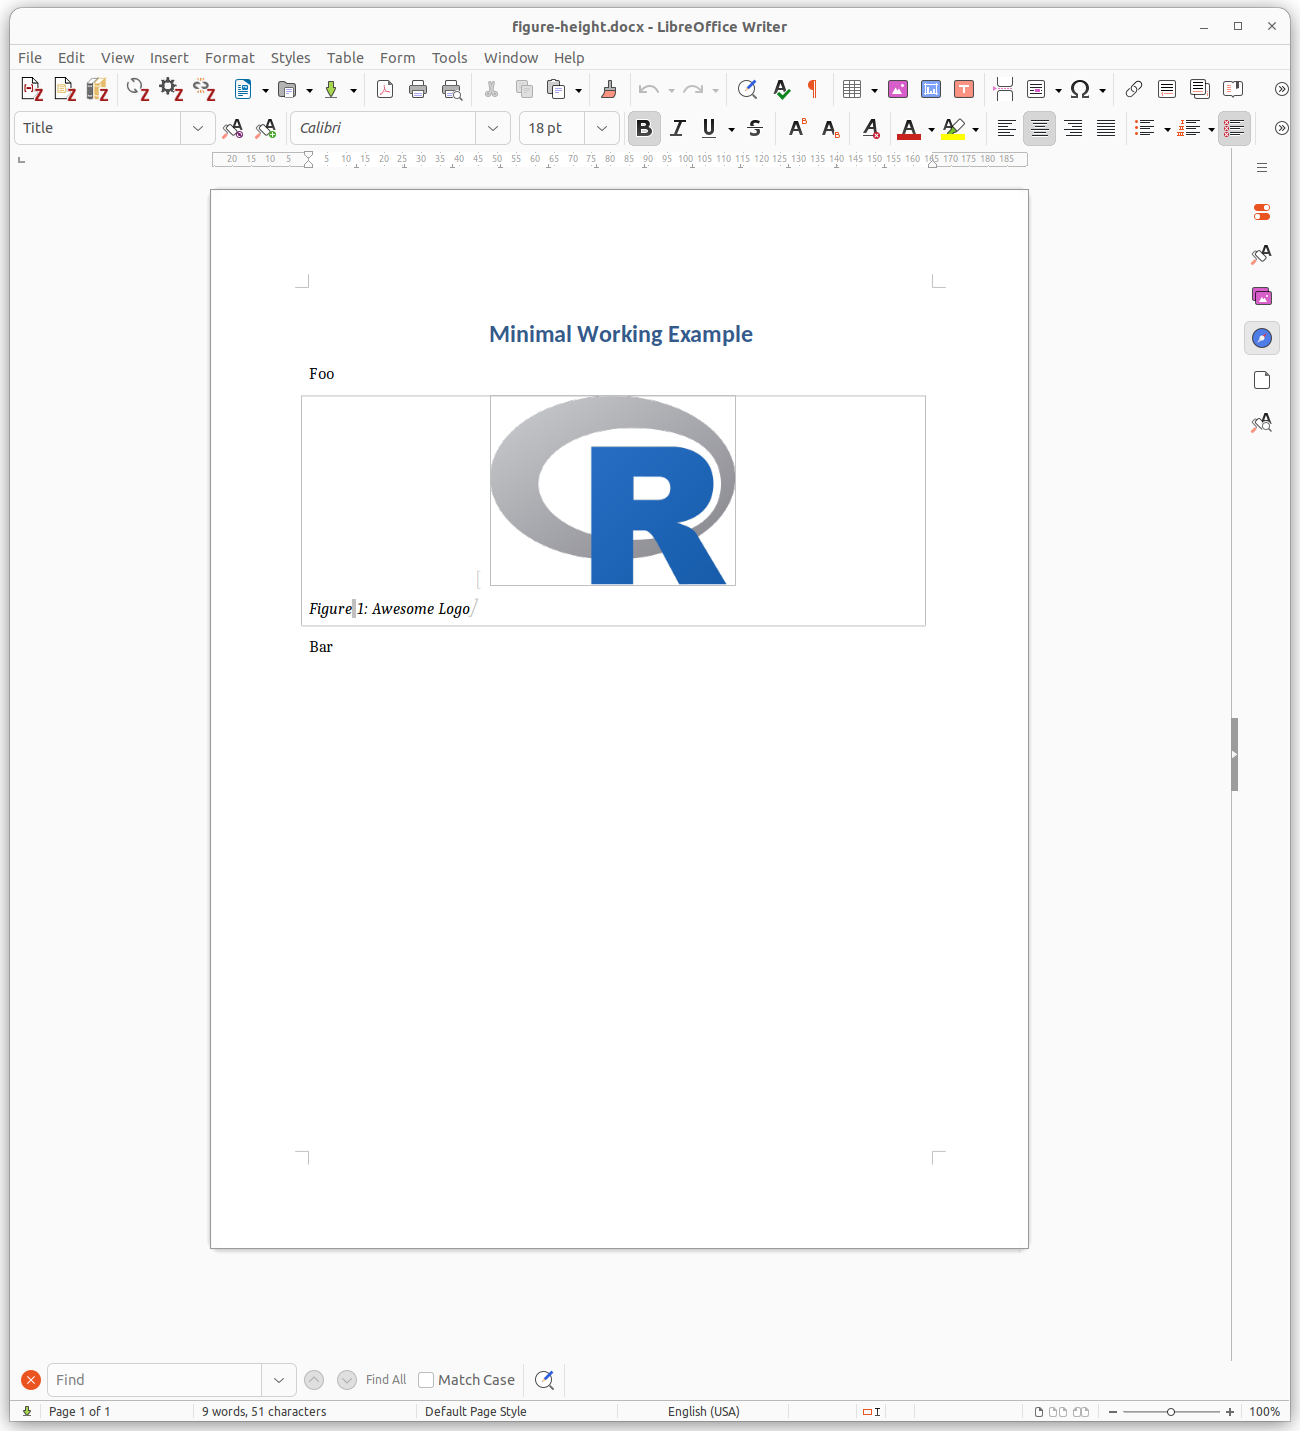Open the File menu
This screenshot has height=1431, width=1300.
click(30, 58)
